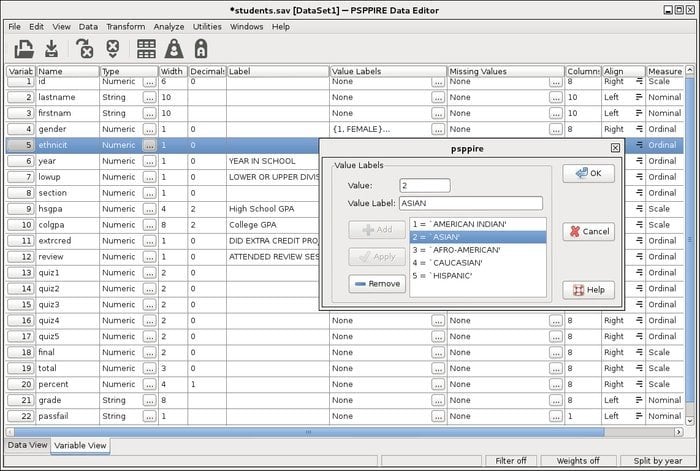Open the Edit menu
This screenshot has width=700, height=471.
(x=36, y=27)
